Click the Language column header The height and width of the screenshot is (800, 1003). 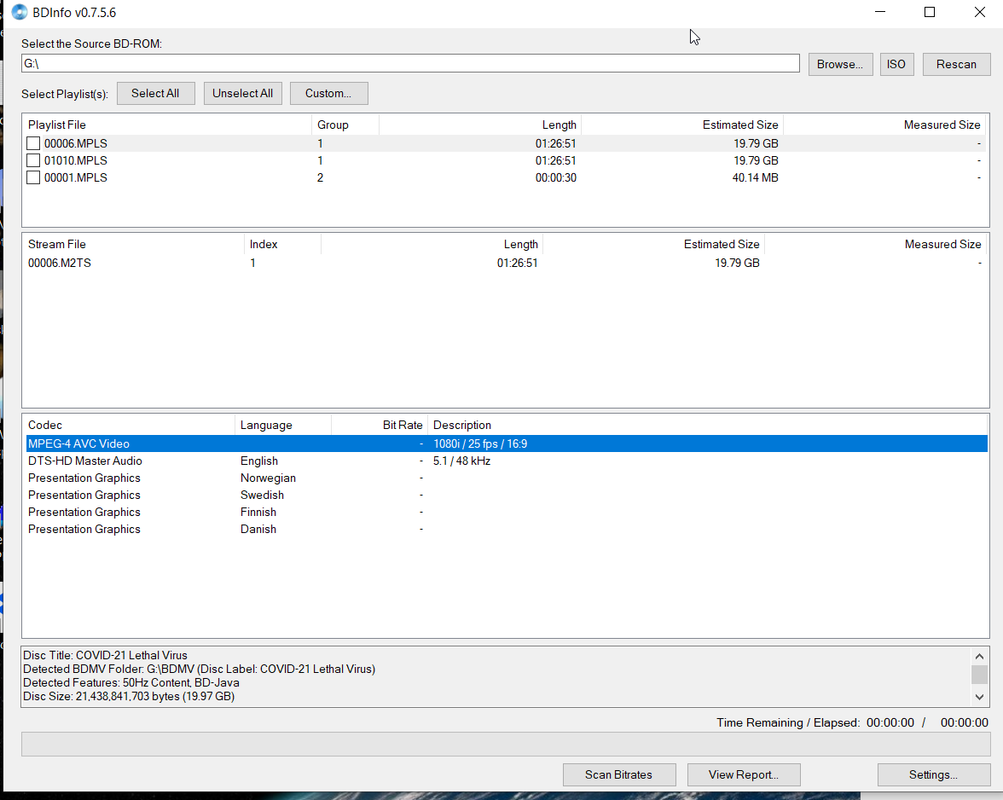tap(283, 425)
